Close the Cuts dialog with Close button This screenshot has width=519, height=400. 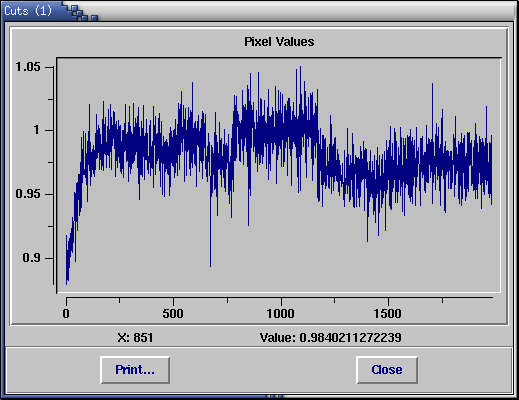point(387,370)
